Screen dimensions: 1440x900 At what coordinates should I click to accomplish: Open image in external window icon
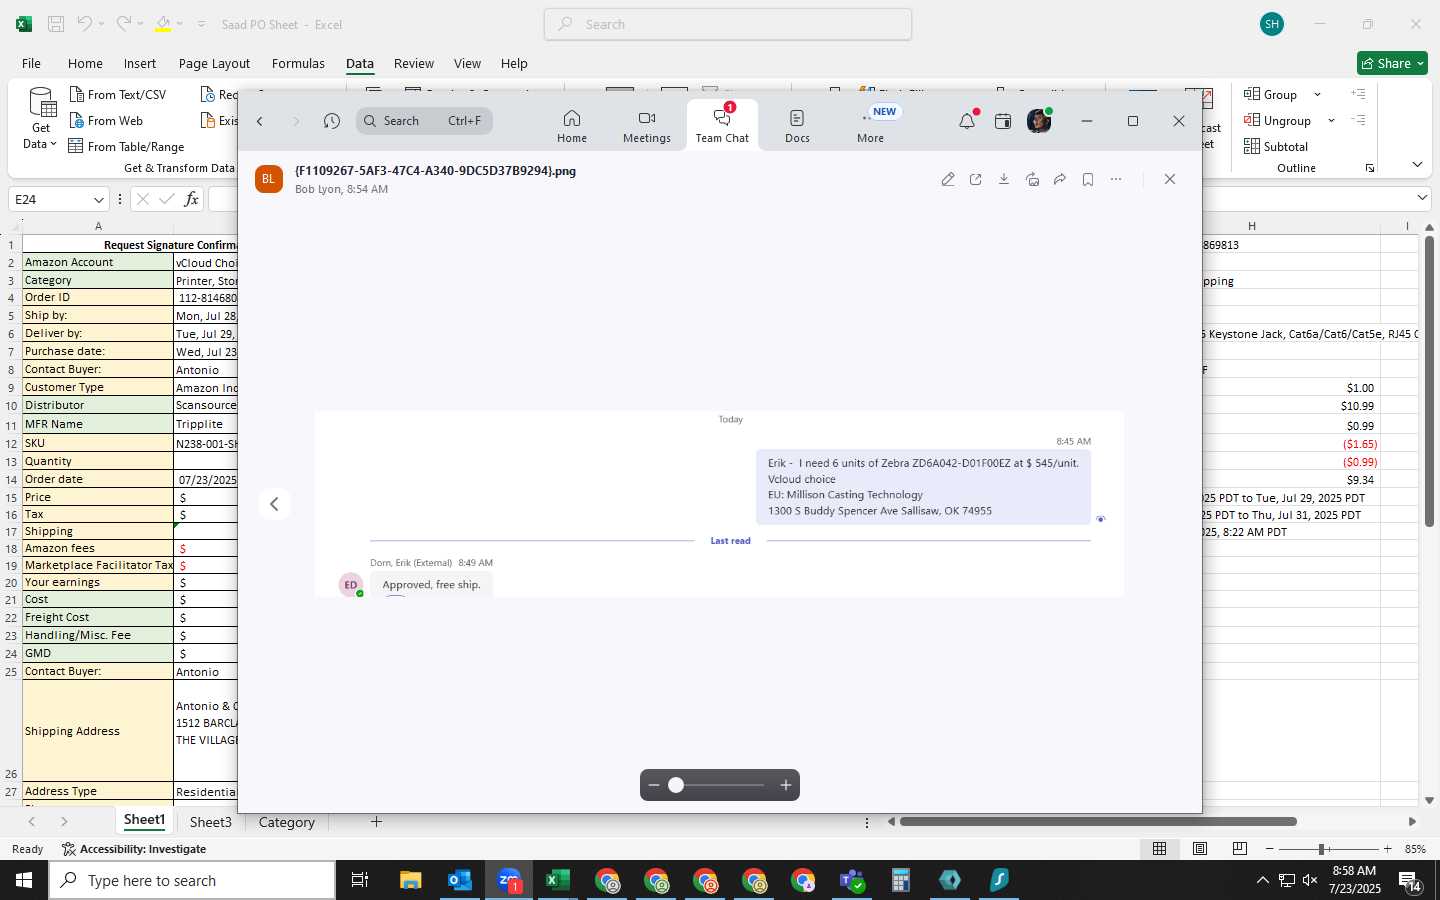pyautogui.click(x=976, y=179)
